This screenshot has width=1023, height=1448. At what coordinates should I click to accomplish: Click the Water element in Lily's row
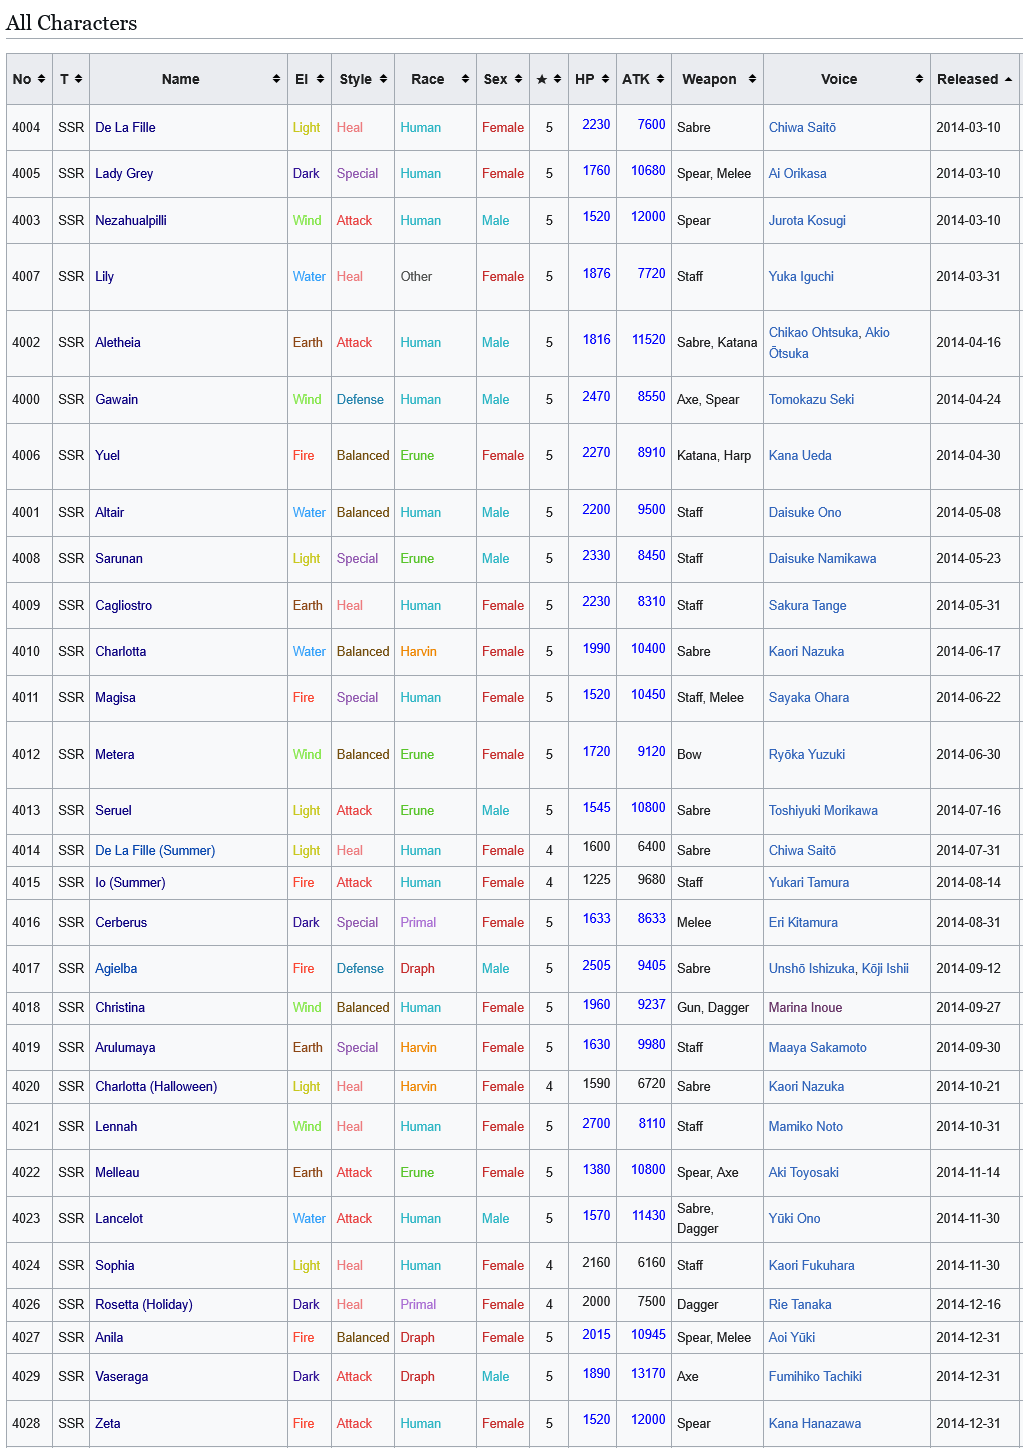309,276
